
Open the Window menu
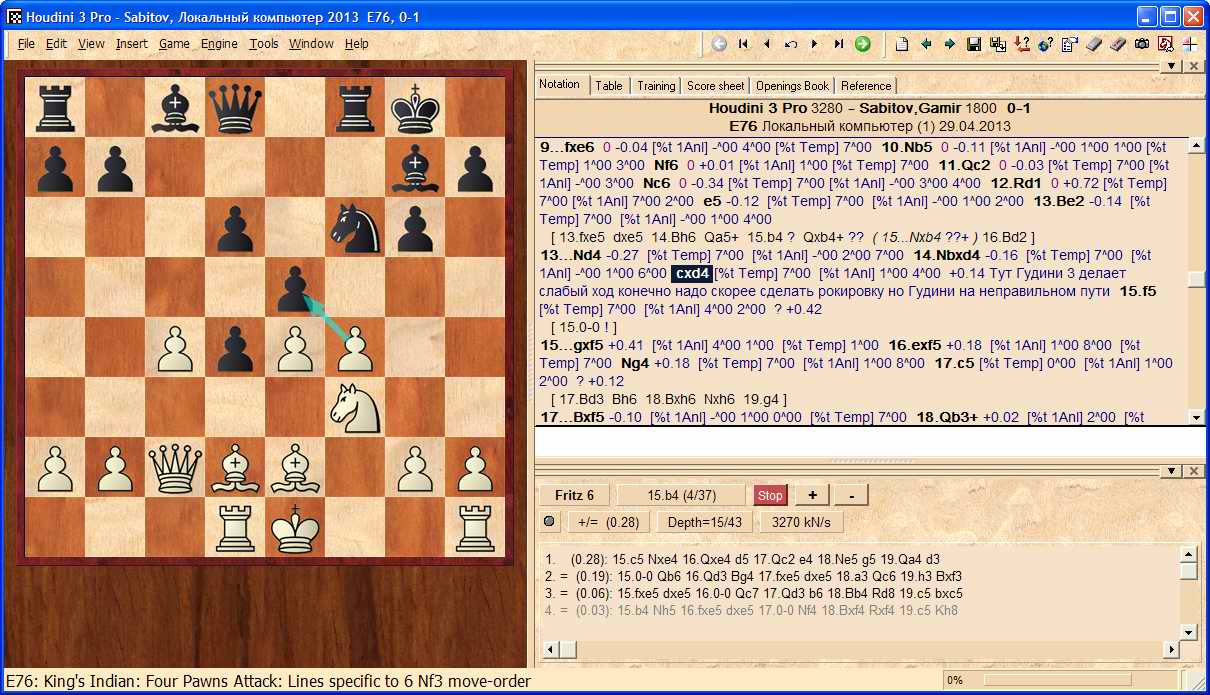pos(311,44)
